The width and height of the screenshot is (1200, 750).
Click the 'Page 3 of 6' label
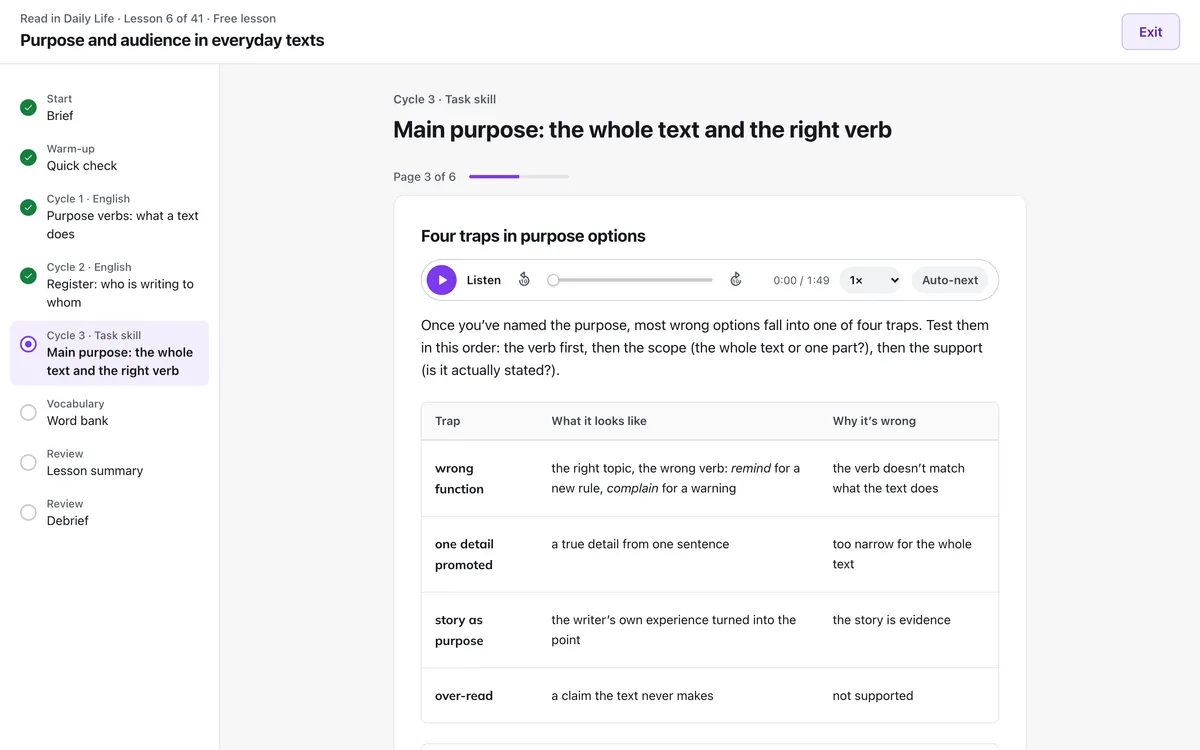pyautogui.click(x=424, y=177)
